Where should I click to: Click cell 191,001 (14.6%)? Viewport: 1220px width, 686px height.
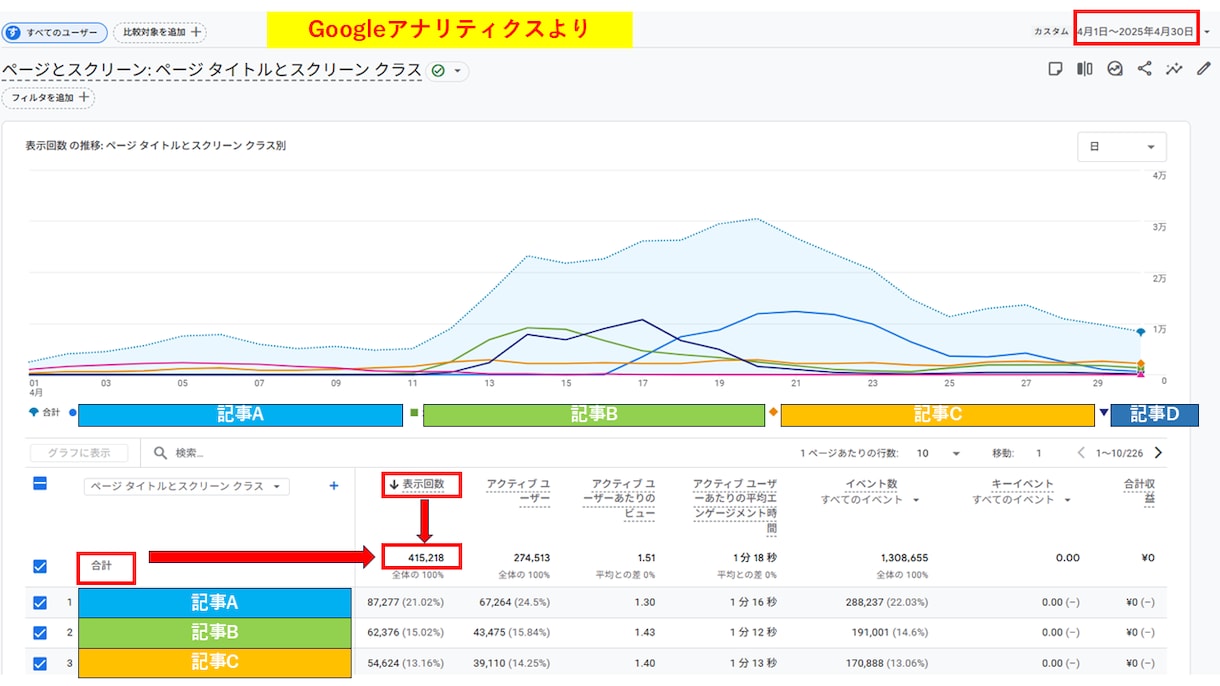coord(890,633)
